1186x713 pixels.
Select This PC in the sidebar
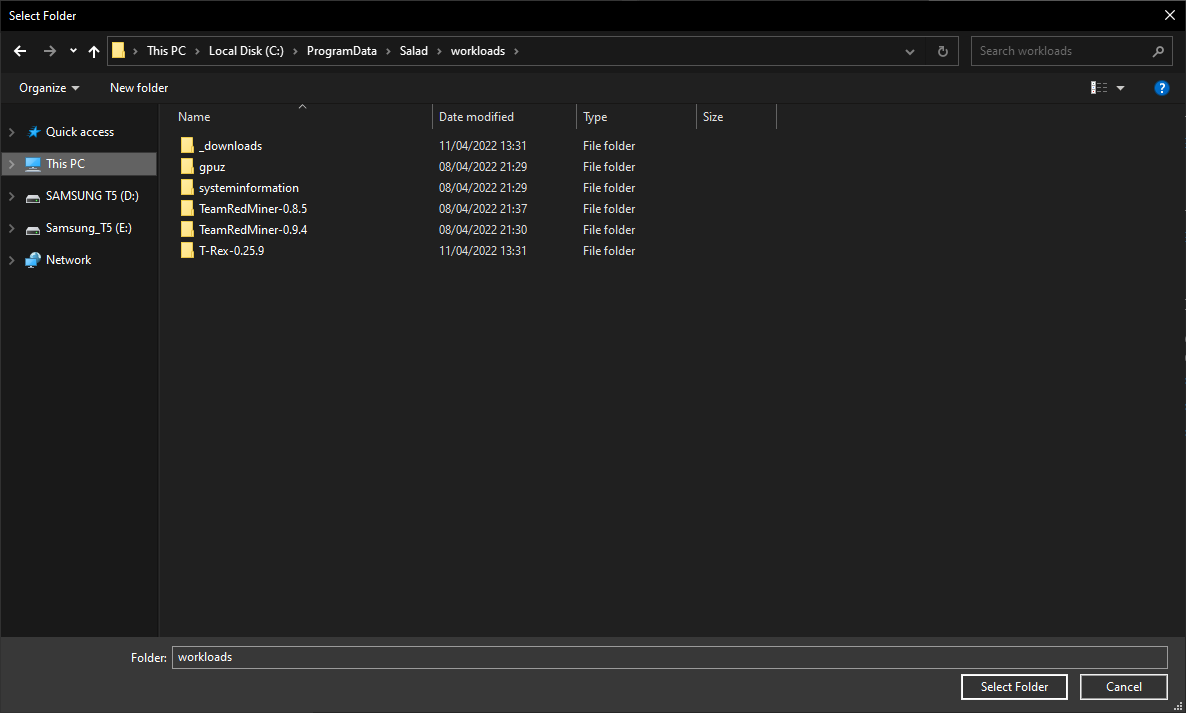[x=65, y=163]
